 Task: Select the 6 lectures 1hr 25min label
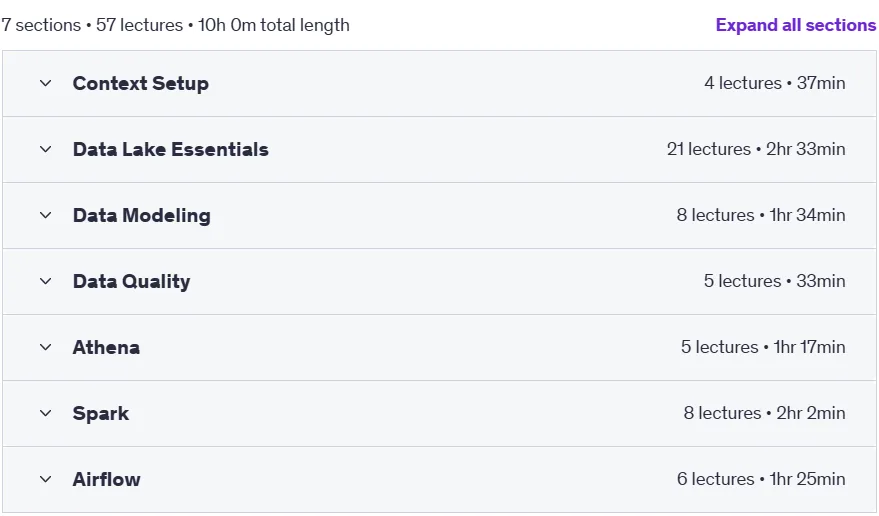click(761, 479)
